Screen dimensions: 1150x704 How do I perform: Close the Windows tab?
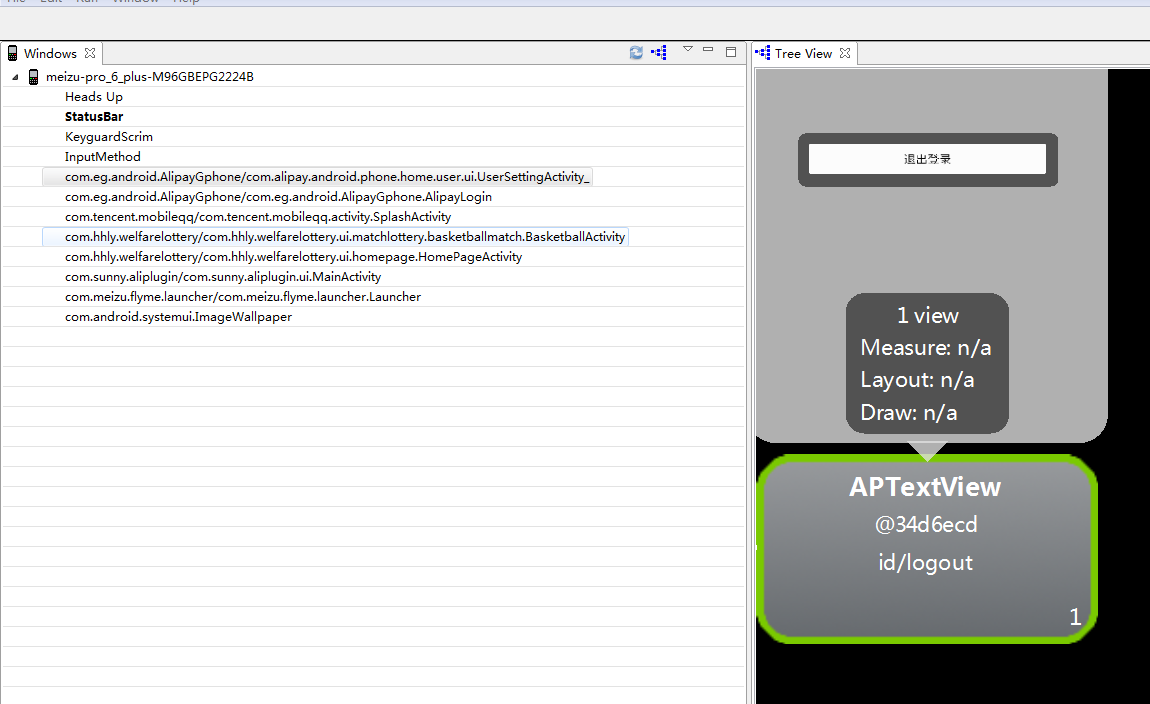pyautogui.click(x=90, y=53)
